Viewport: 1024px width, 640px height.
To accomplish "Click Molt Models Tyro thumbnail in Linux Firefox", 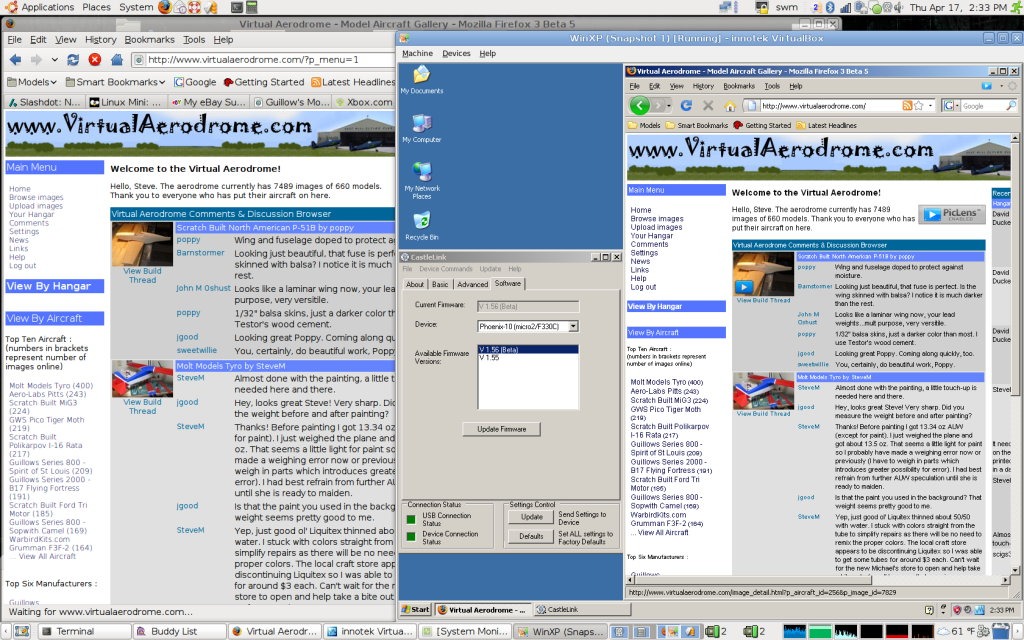I will pos(142,378).
